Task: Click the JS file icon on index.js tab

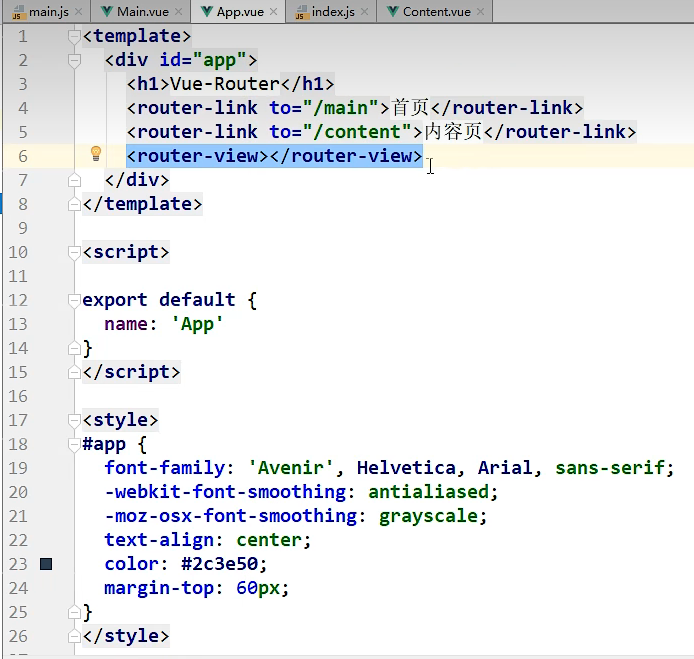Action: [x=301, y=12]
